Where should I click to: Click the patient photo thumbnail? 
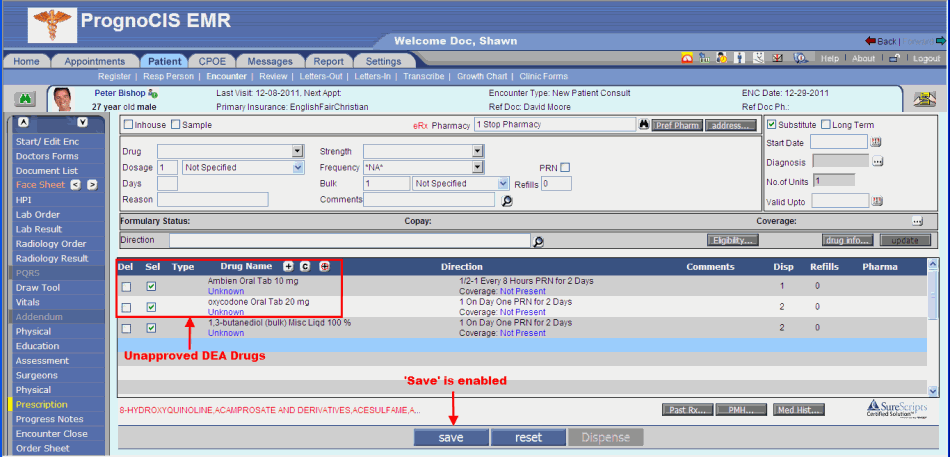(62, 99)
